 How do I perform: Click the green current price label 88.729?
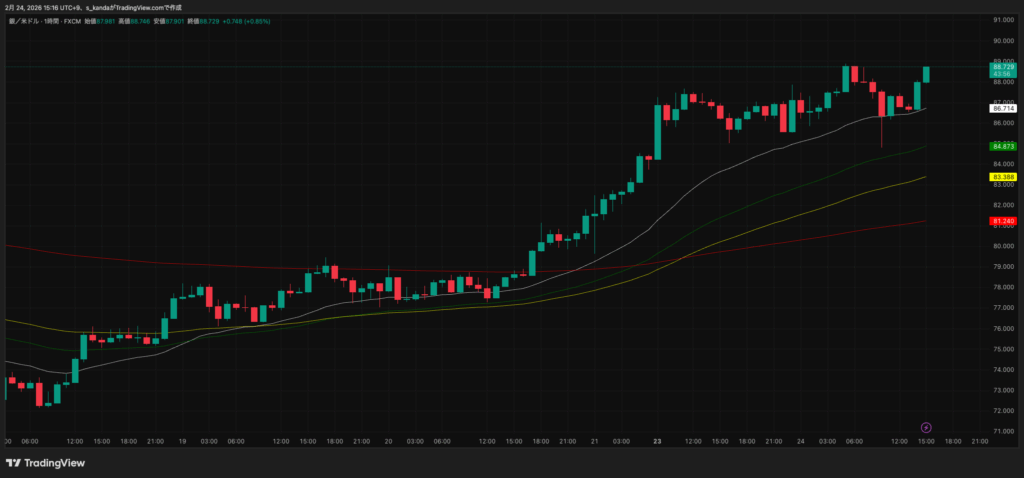(1002, 66)
